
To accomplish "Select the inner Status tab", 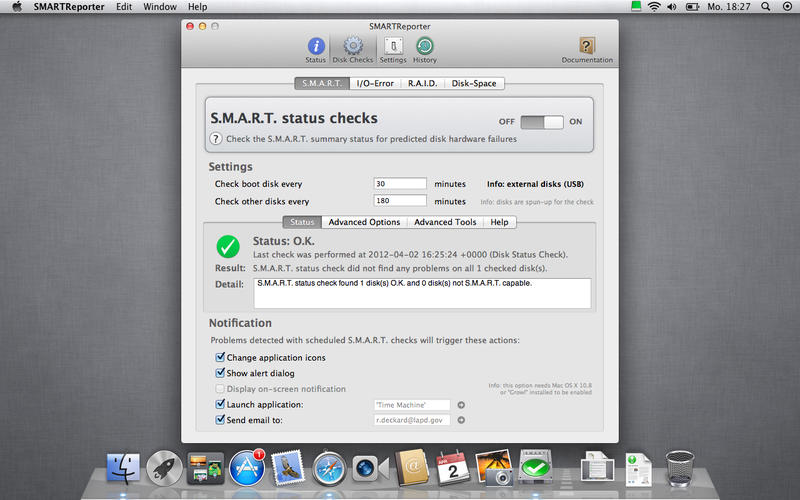I will 302,222.
